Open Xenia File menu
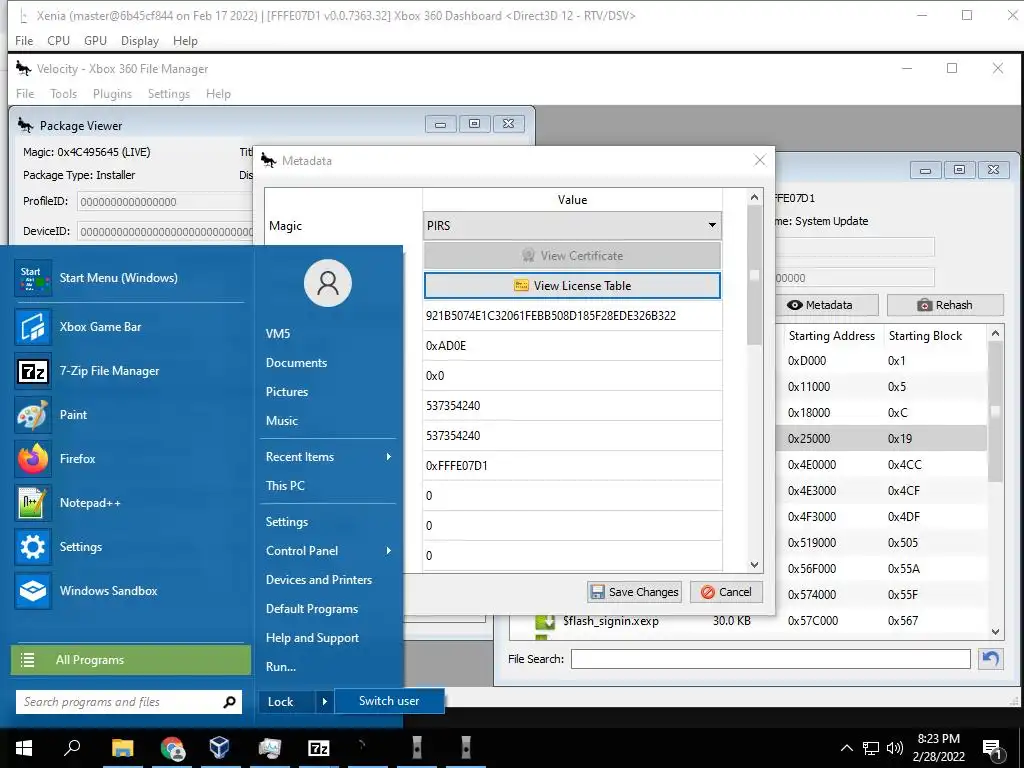Screen dimensions: 1024x768 pyautogui.click(x=24, y=40)
